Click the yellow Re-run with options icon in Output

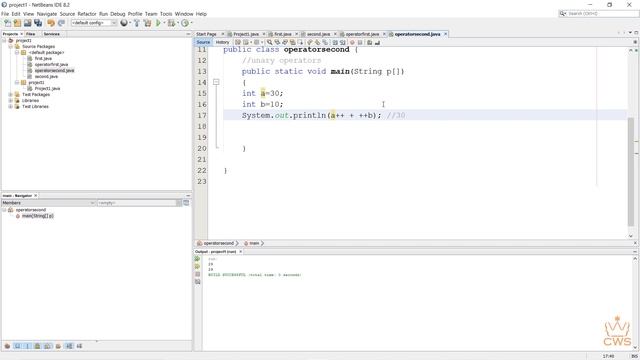[x=198, y=267]
